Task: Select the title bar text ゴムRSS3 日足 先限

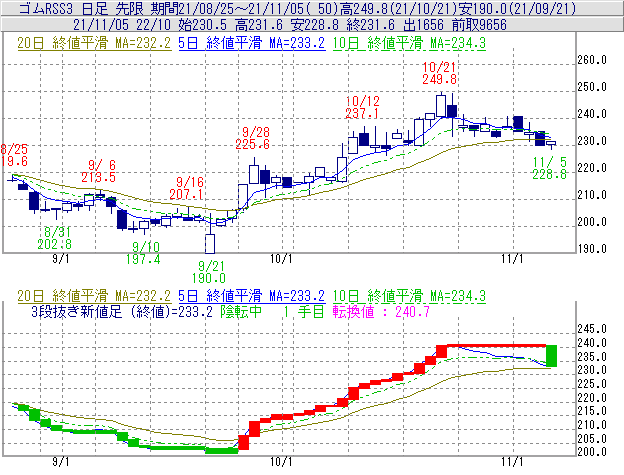Action: [82, 8]
